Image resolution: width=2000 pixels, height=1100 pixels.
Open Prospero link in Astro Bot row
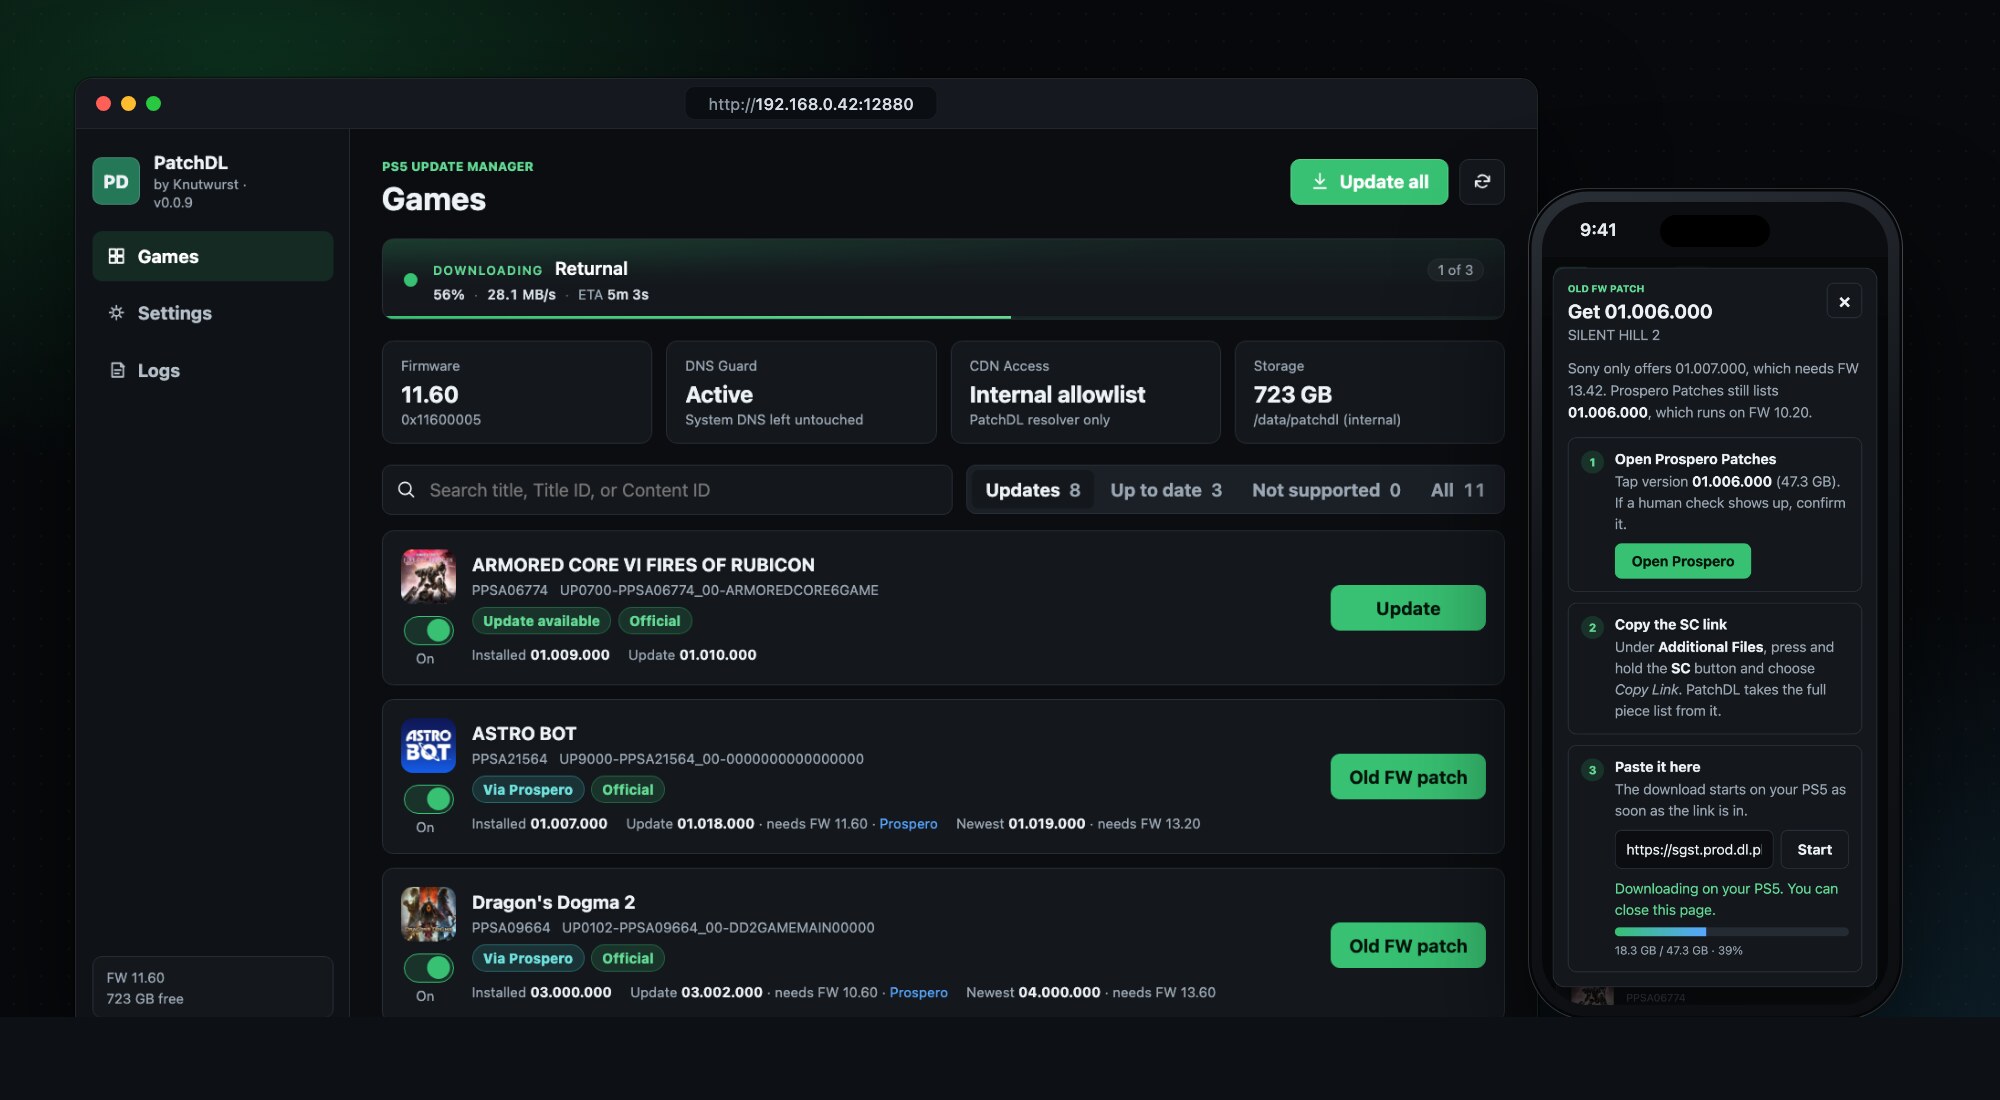908,824
